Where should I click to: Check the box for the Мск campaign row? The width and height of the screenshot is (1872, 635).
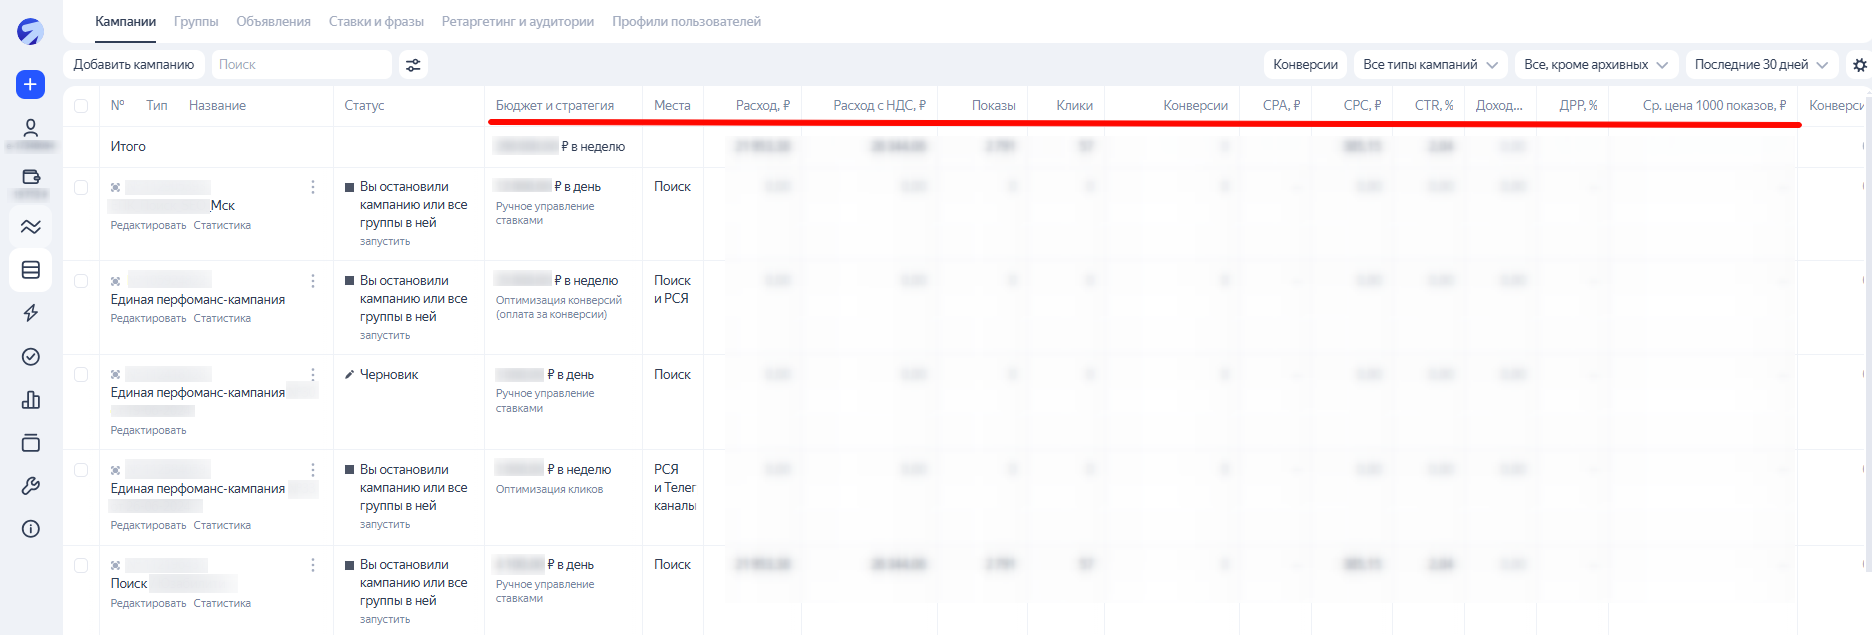coord(81,187)
